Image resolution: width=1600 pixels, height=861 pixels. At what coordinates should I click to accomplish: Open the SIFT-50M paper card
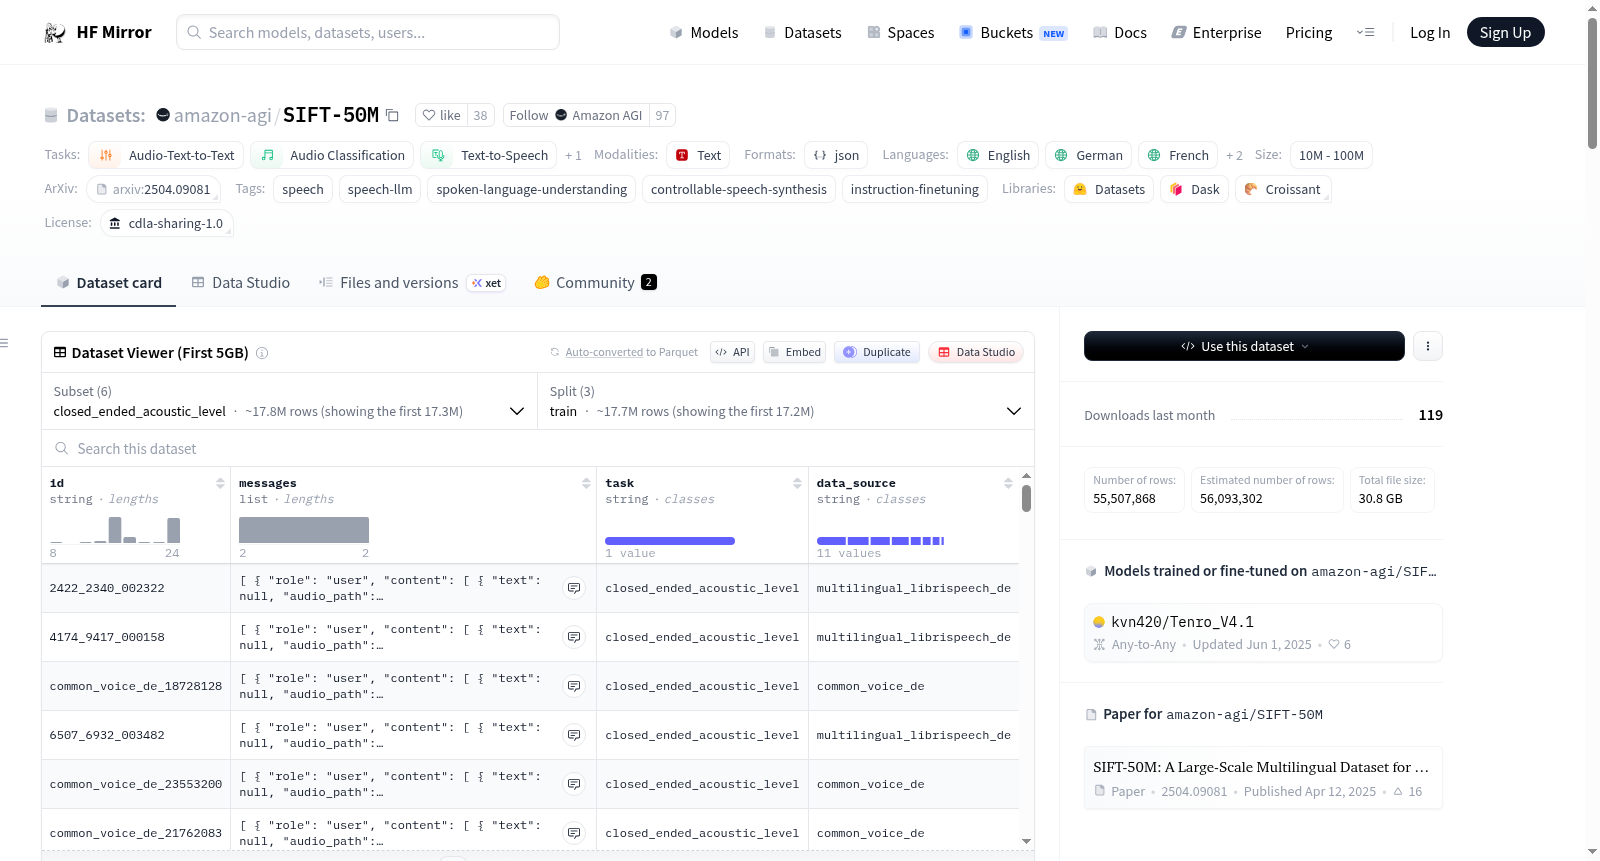[x=1263, y=778]
